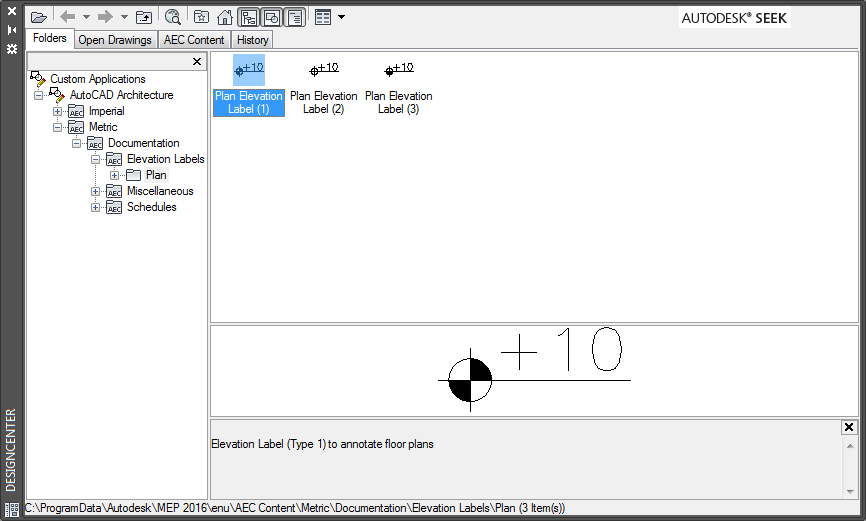Close the tree view pane
This screenshot has width=866, height=521.
[197, 61]
